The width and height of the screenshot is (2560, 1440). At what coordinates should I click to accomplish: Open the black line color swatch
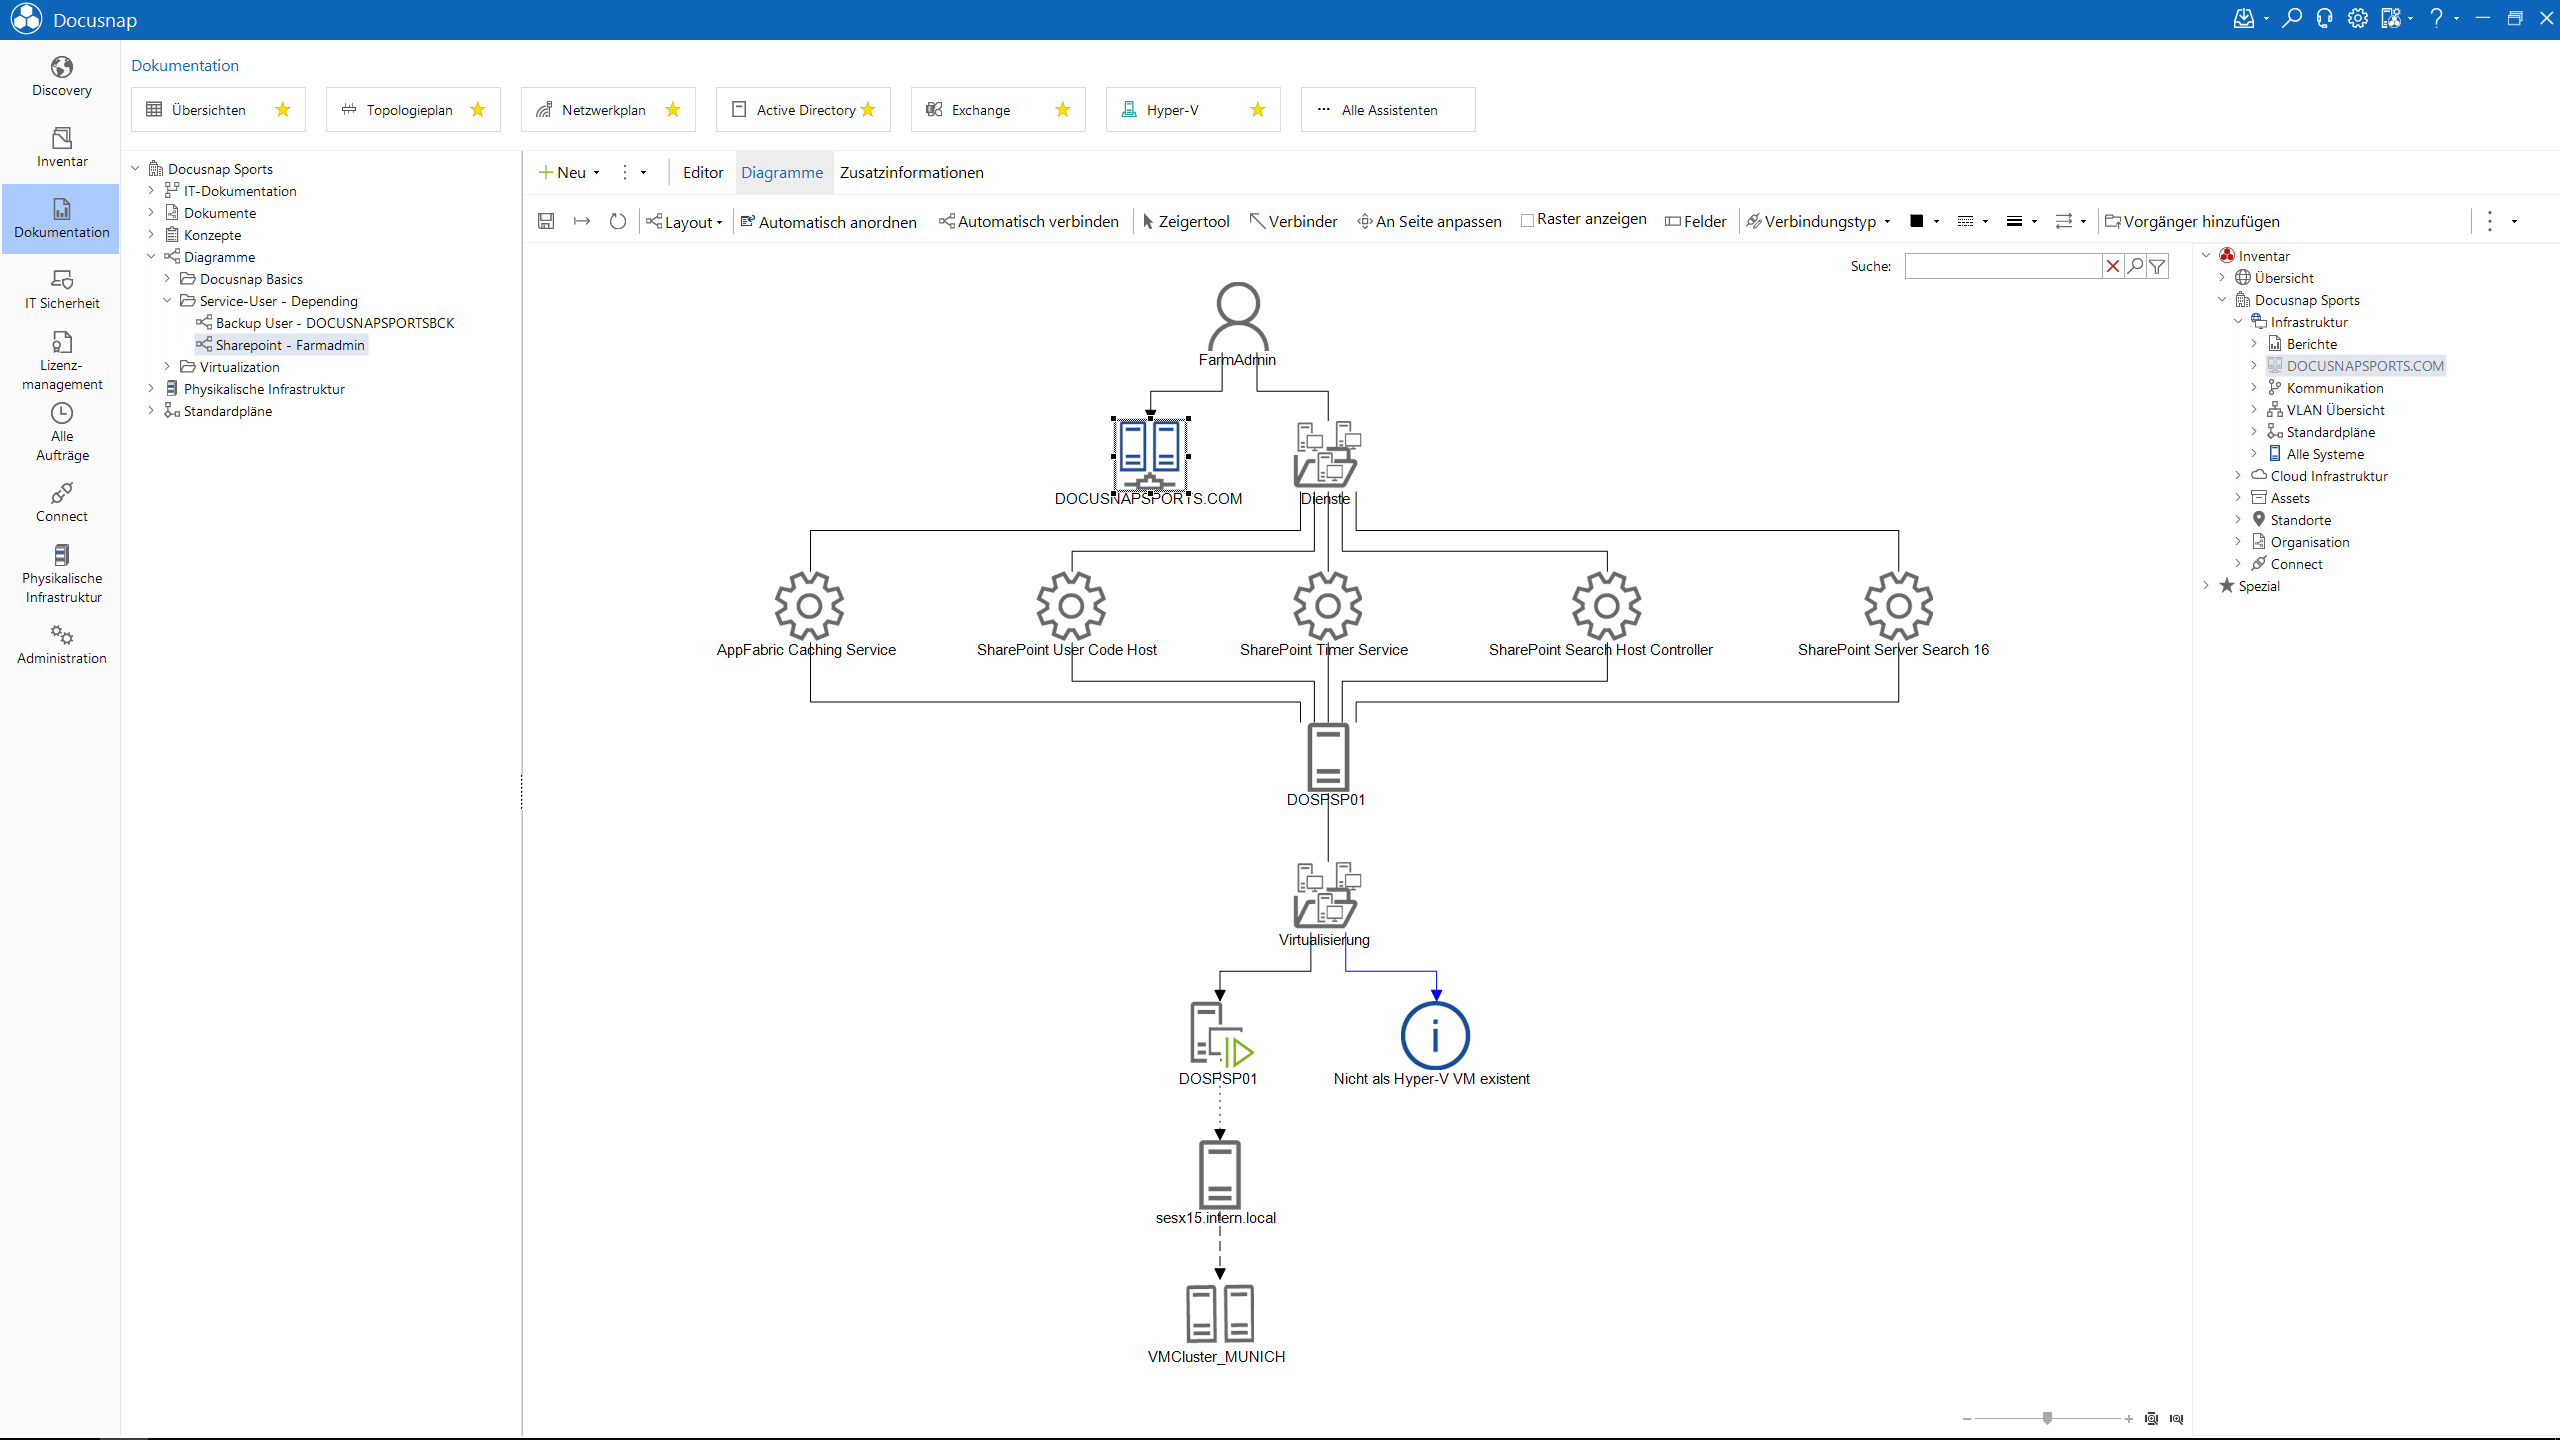(x=1917, y=221)
